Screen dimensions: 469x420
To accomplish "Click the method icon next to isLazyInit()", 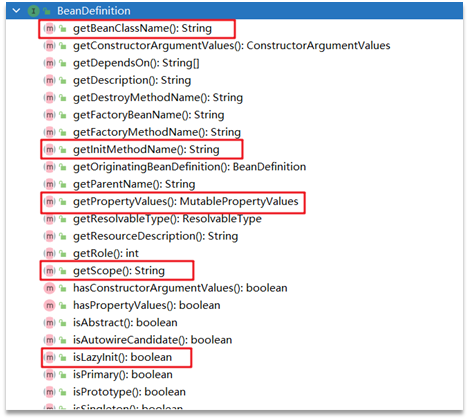I will (49, 358).
